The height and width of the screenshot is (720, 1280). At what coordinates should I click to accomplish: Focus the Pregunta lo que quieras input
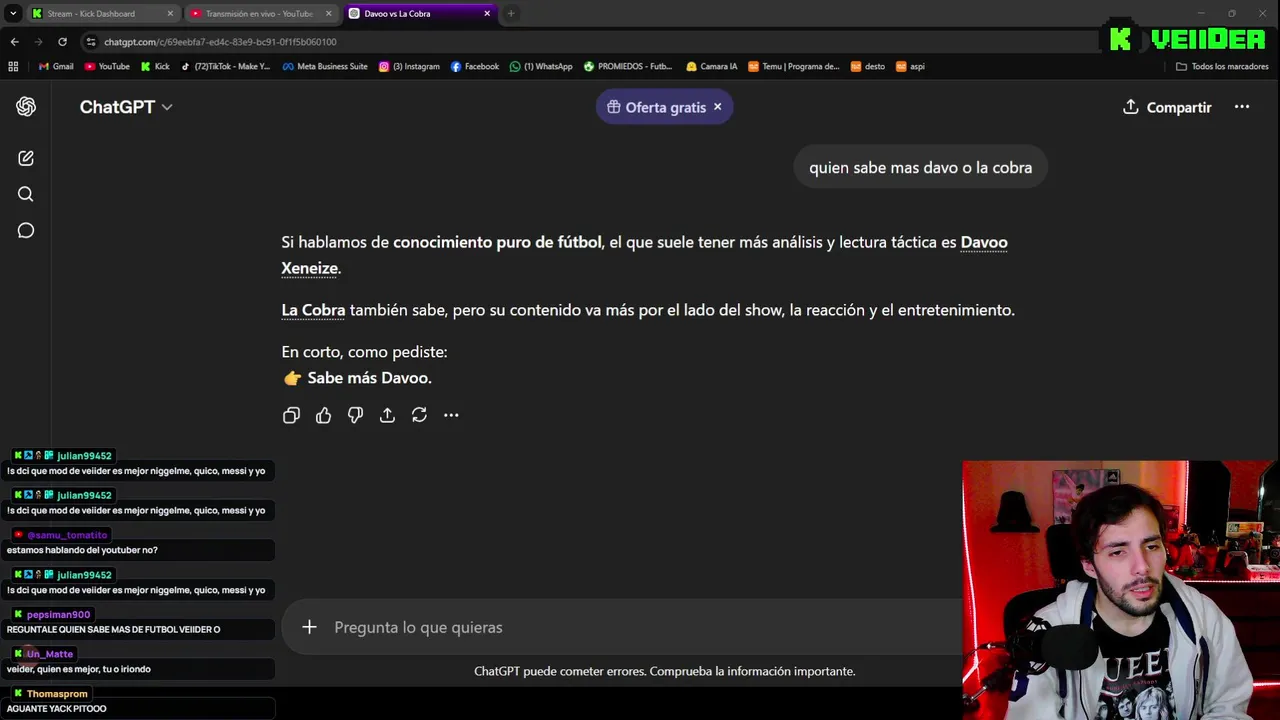coord(640,627)
